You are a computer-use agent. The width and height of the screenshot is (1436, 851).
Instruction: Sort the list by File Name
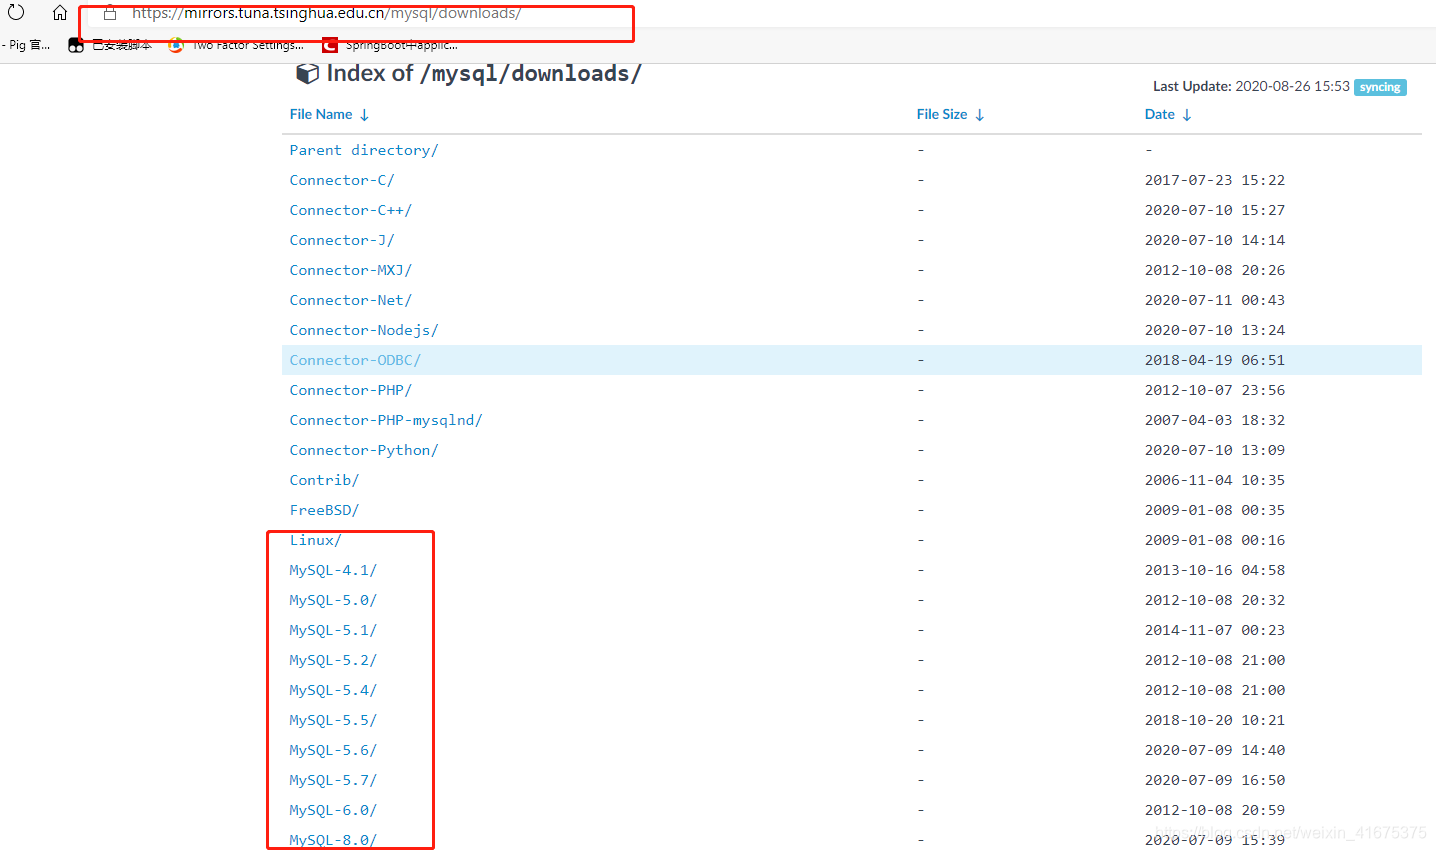click(x=329, y=115)
